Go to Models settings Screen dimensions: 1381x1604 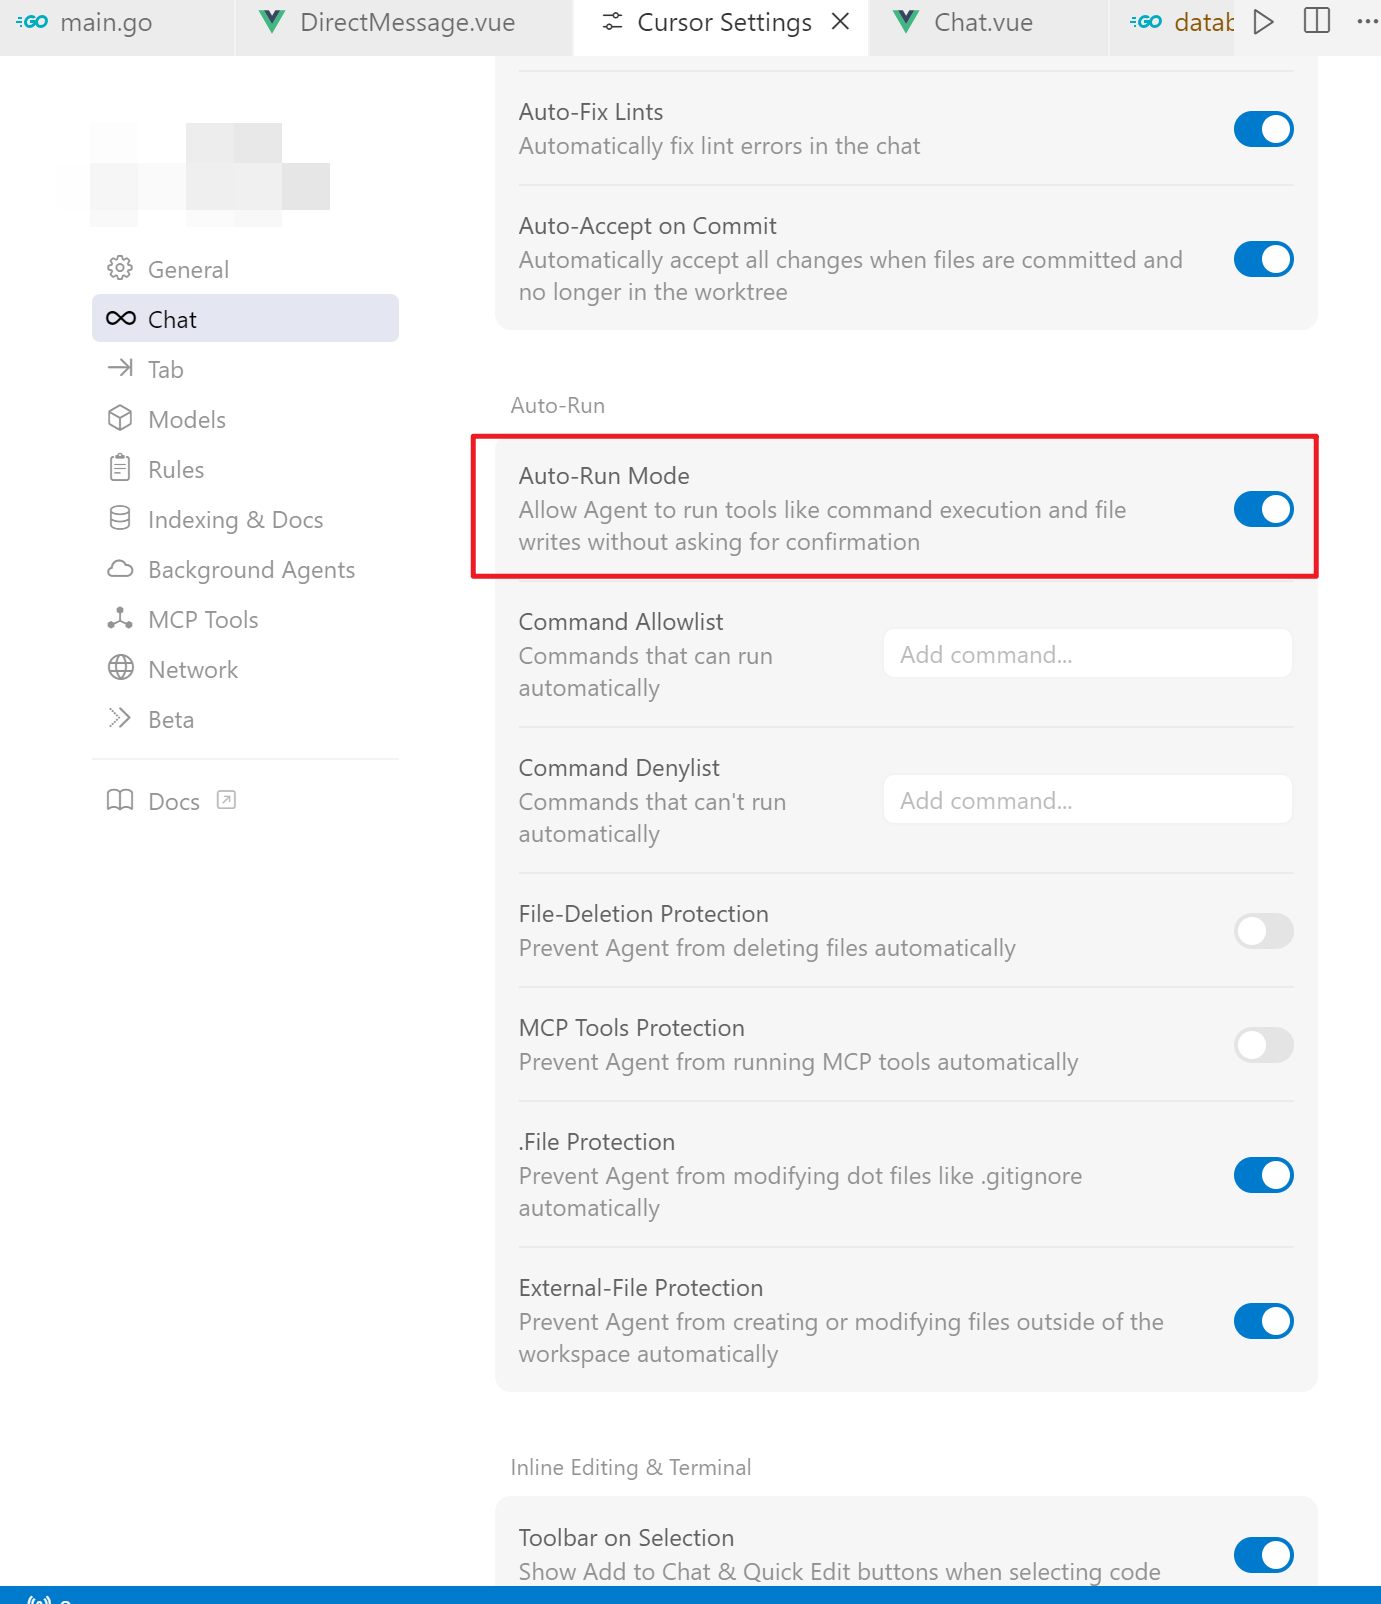(x=245, y=419)
